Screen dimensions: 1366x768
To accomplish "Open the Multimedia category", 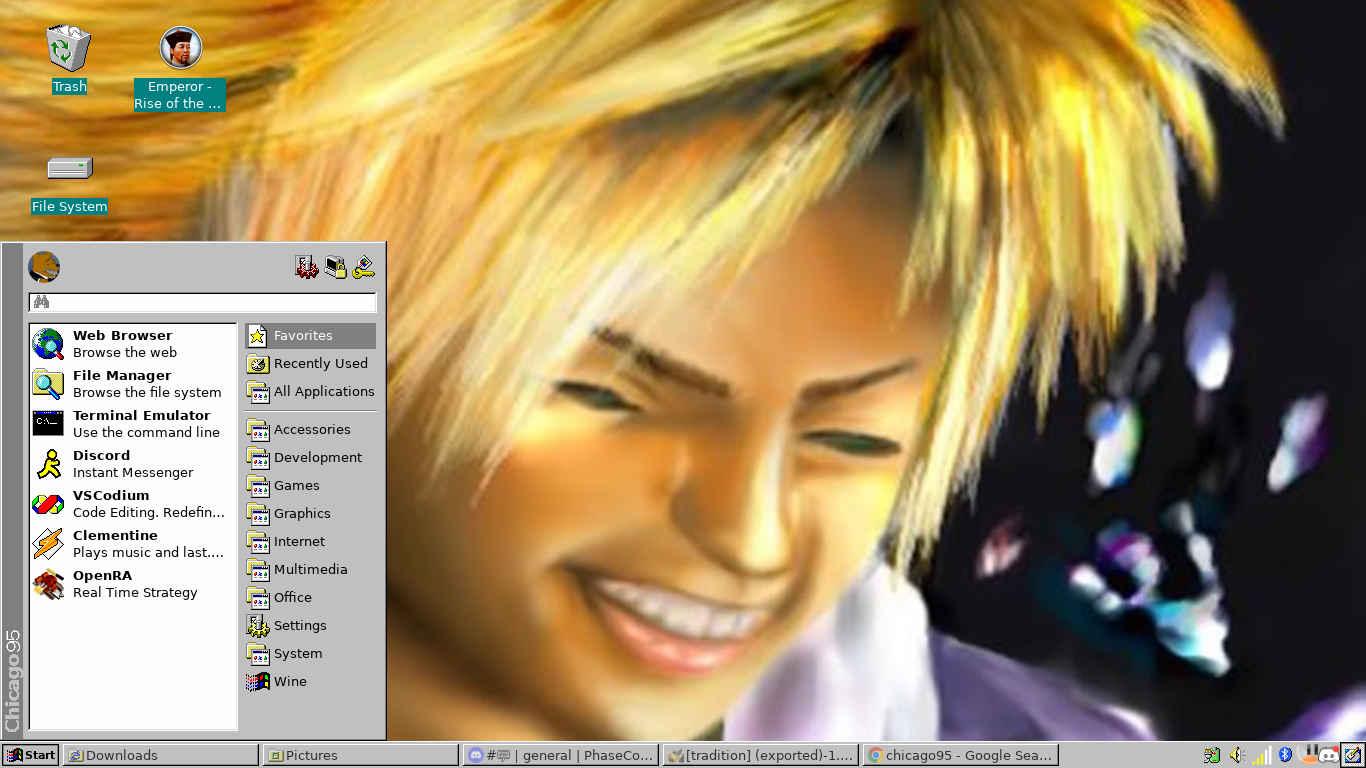I will pyautogui.click(x=311, y=570).
